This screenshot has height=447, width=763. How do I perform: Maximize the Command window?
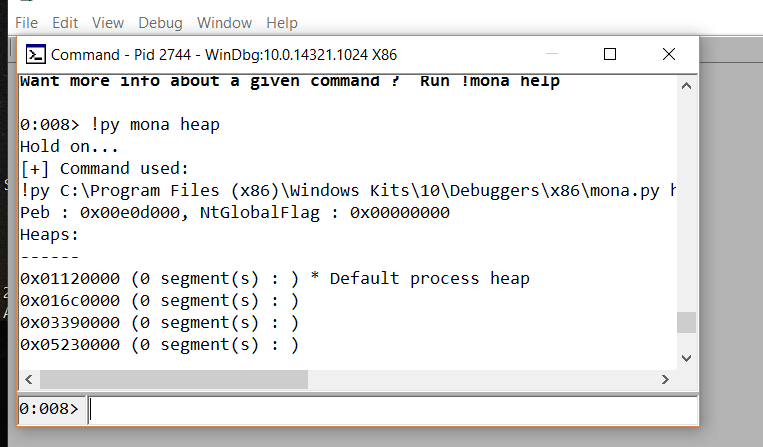click(610, 54)
